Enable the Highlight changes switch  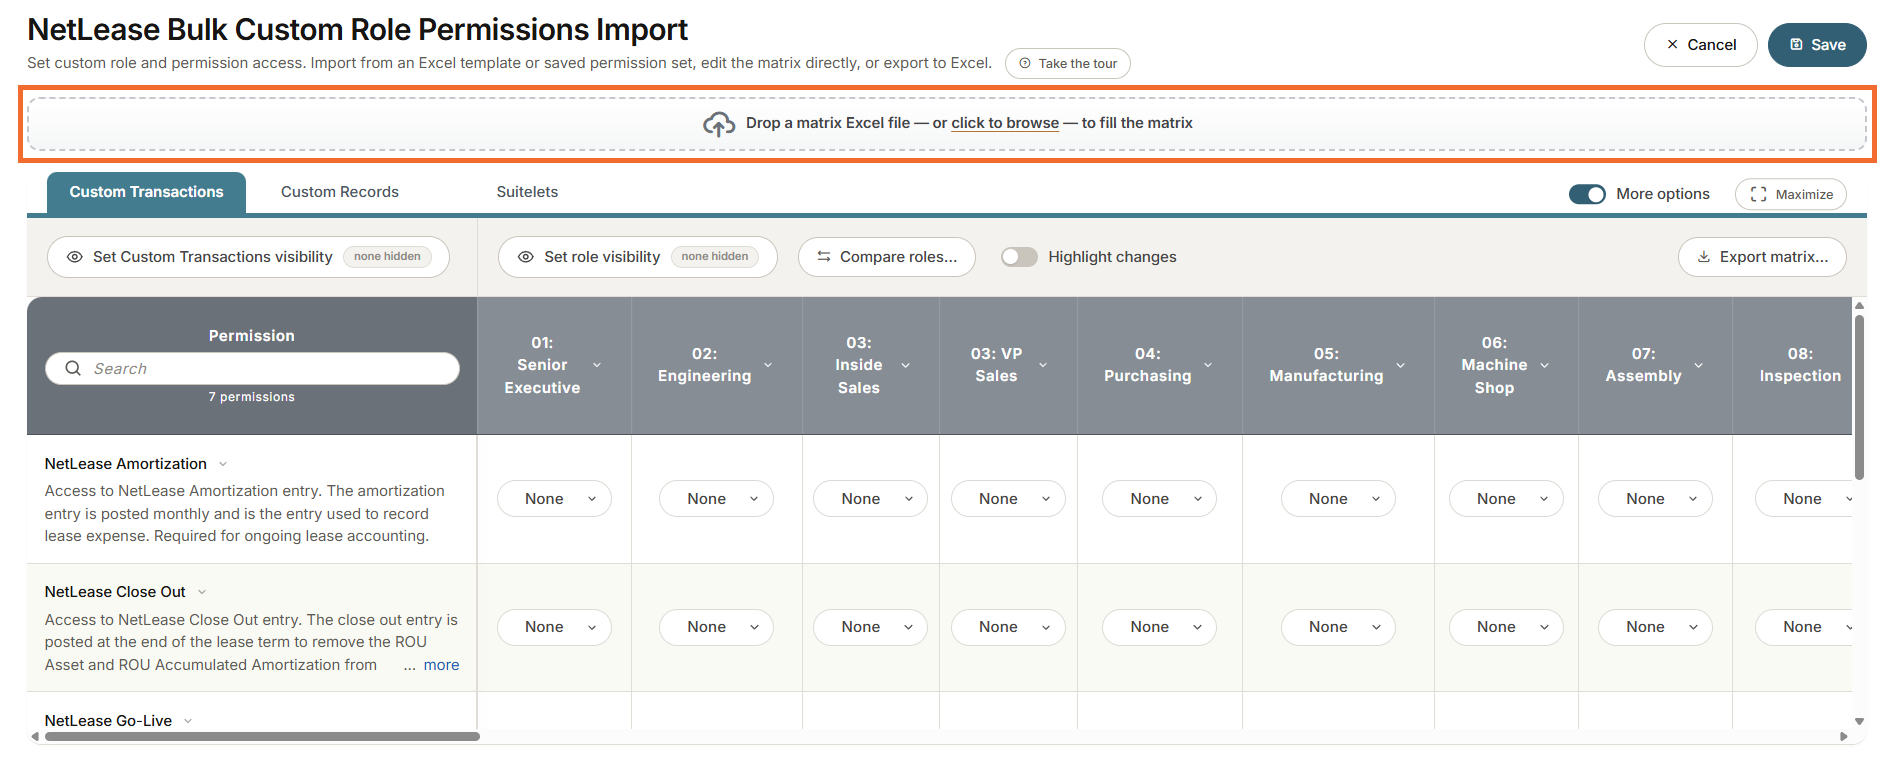1019,257
